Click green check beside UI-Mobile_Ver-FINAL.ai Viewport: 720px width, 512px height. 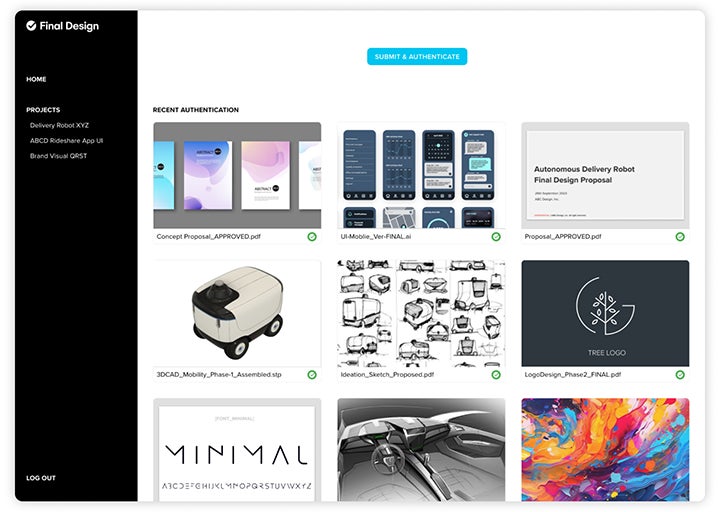tap(496, 236)
